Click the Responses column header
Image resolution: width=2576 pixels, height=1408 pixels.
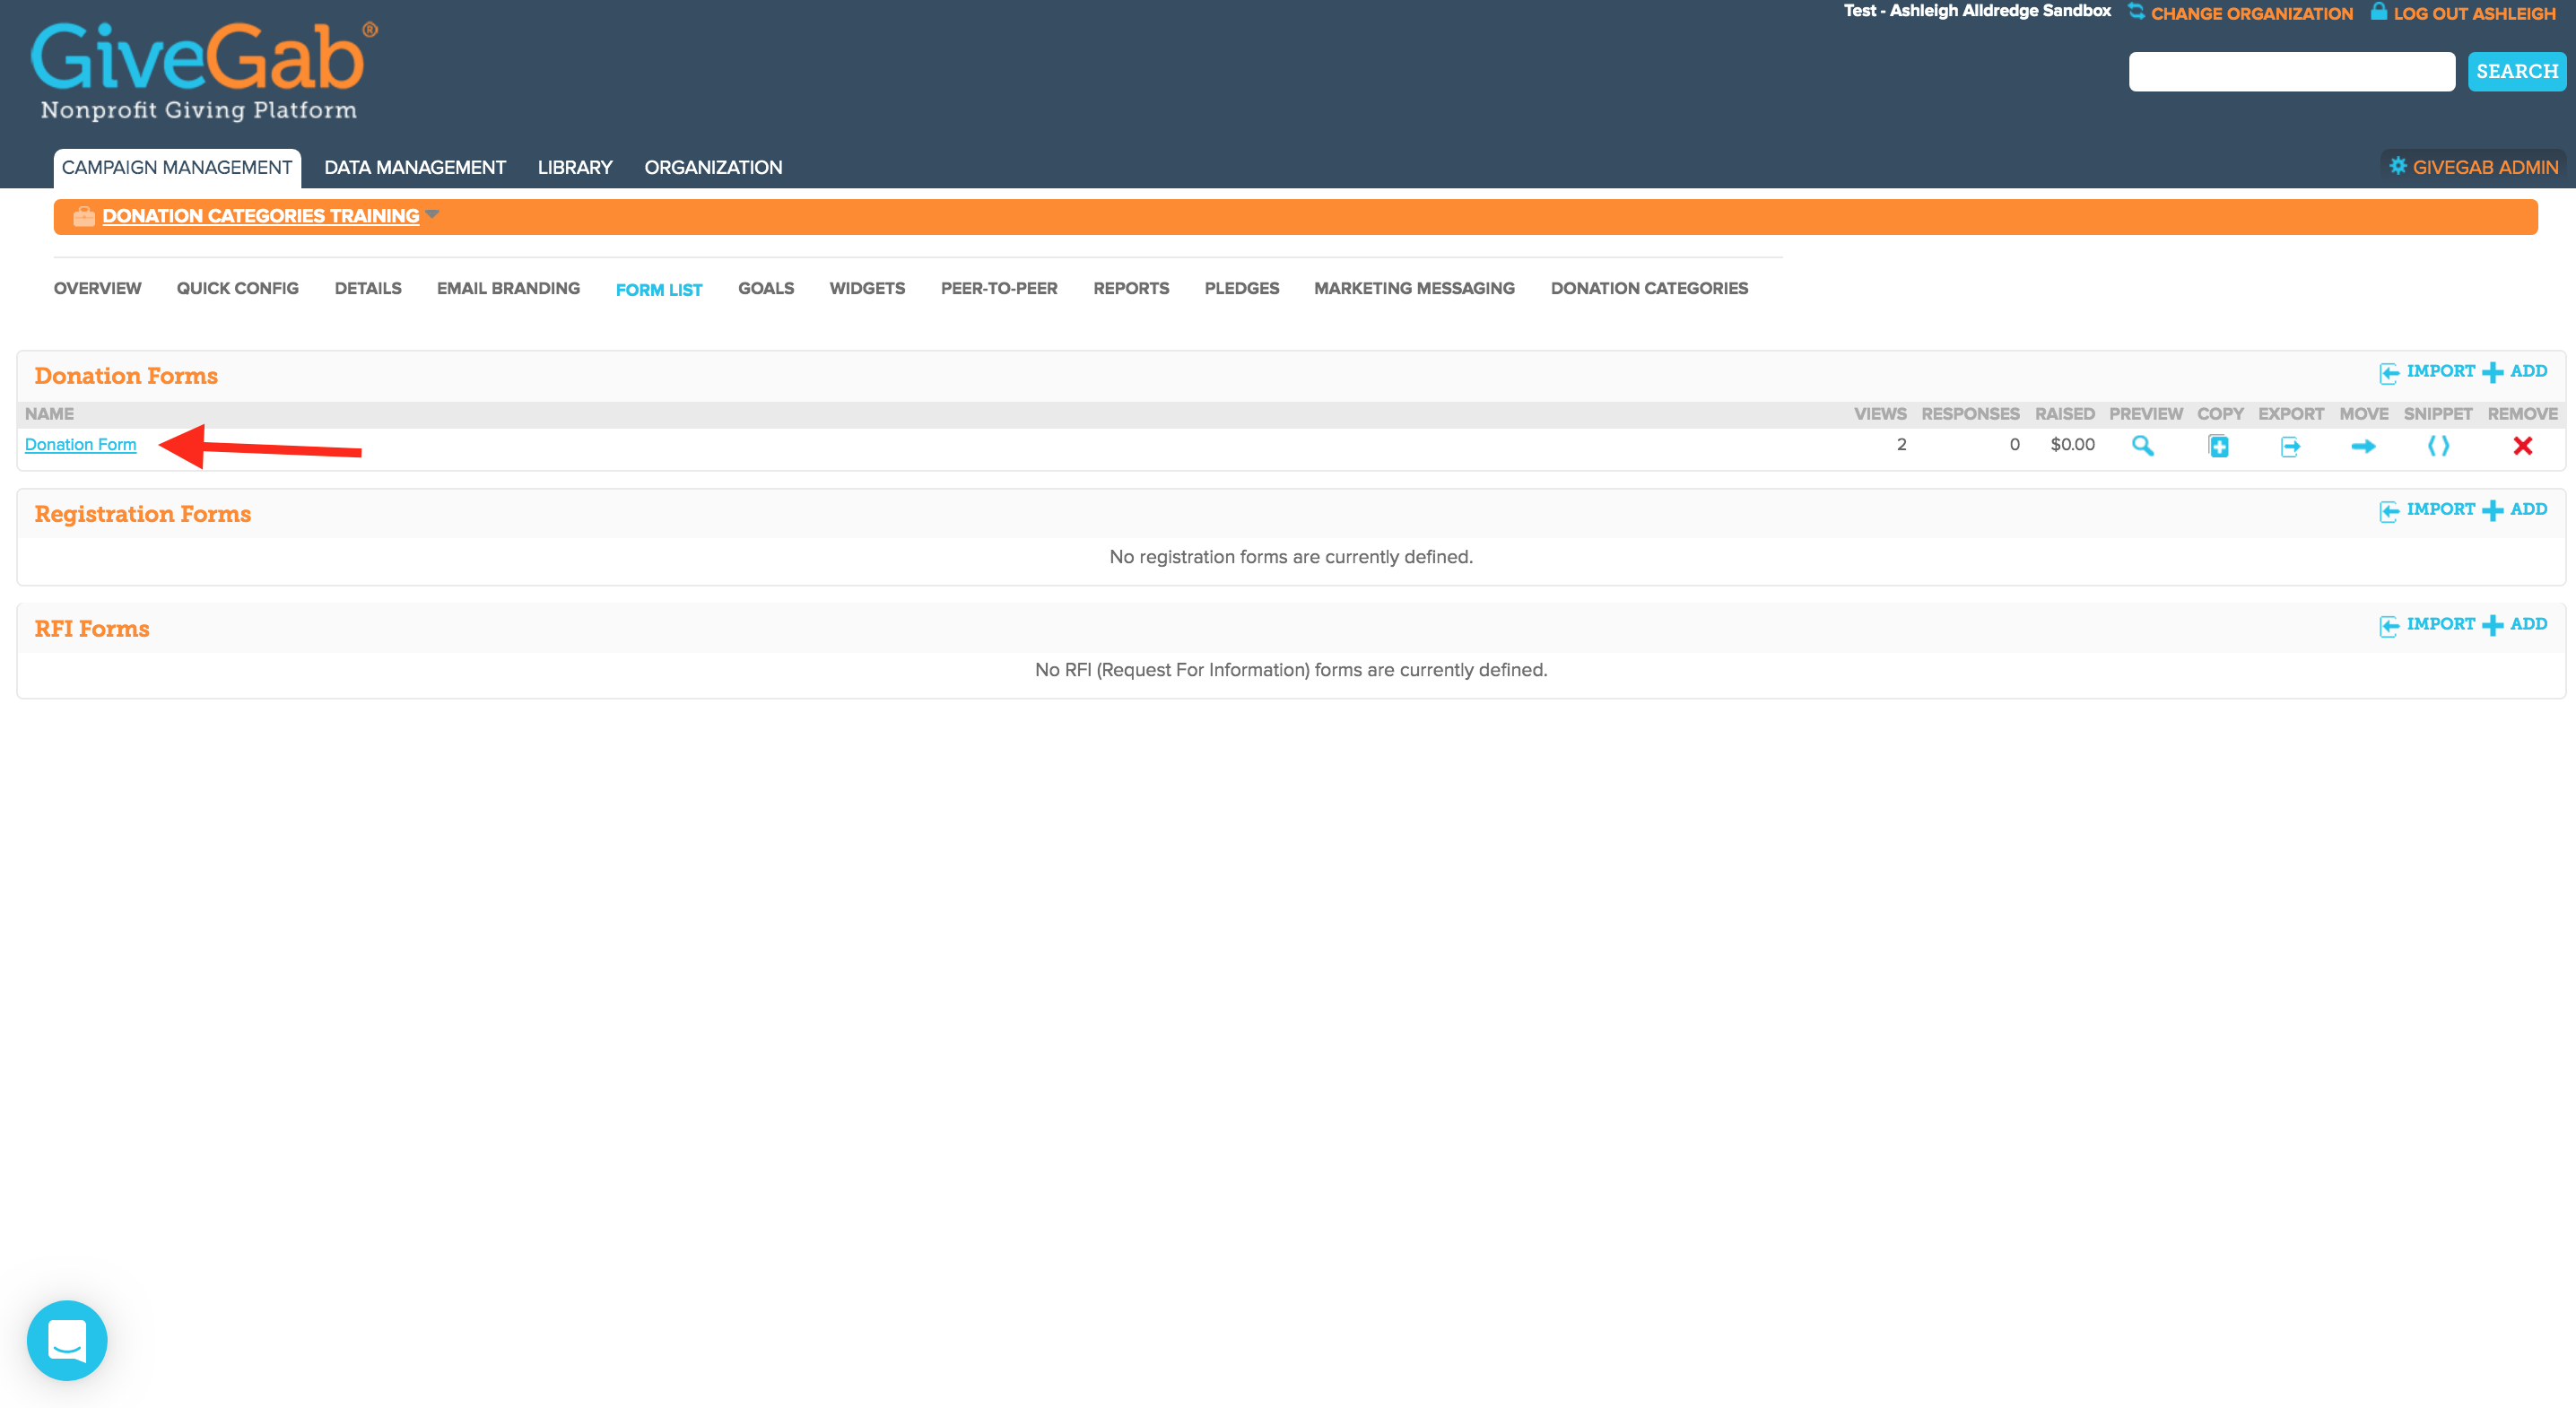pos(1970,414)
